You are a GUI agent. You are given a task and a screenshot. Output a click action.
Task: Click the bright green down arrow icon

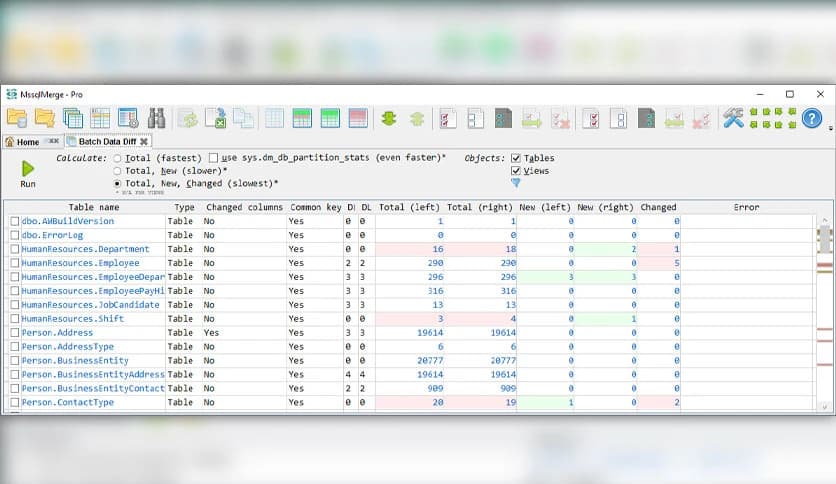coord(389,118)
